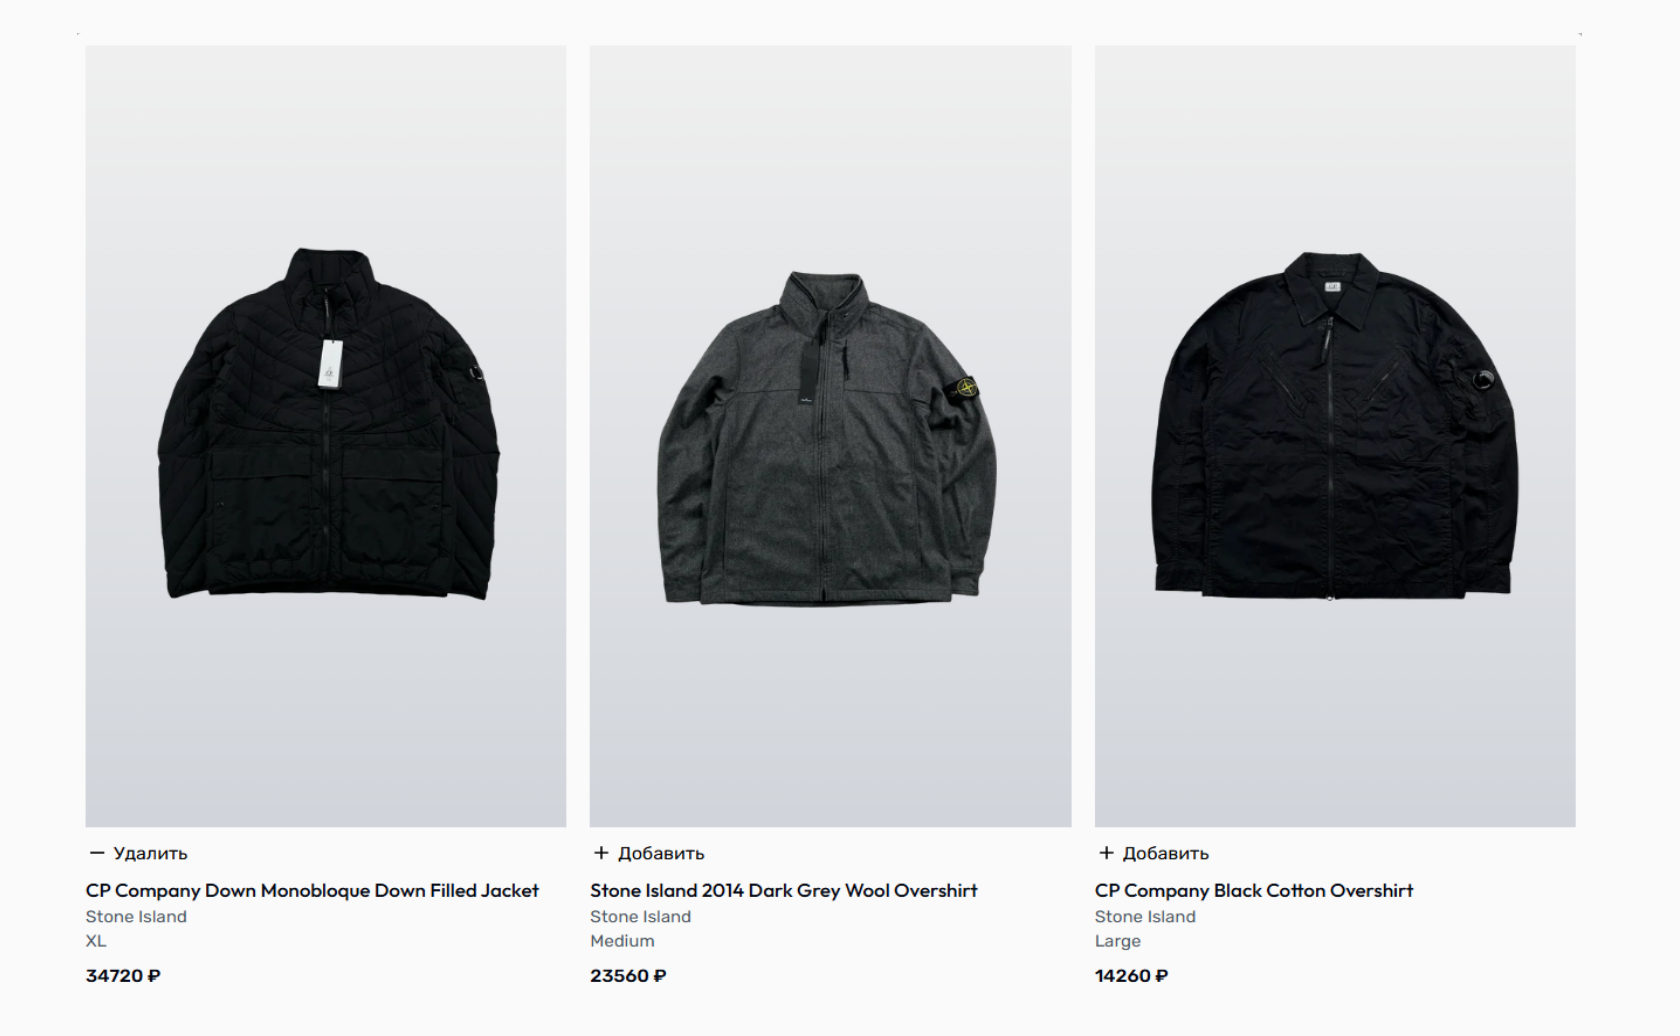This screenshot has height=1036, width=1680.
Task: Click Stone Island brand under Wool Overshirt title
Action: pos(640,916)
